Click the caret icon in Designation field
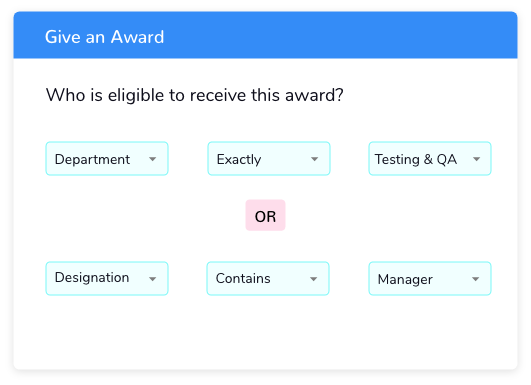 point(153,279)
